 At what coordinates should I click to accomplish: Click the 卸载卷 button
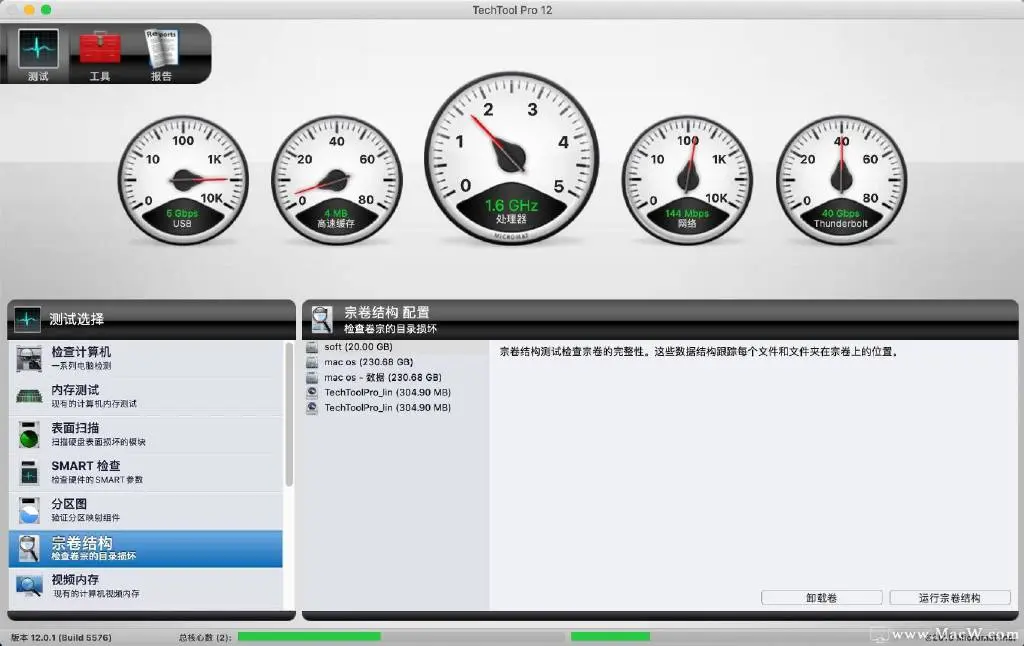tap(822, 598)
